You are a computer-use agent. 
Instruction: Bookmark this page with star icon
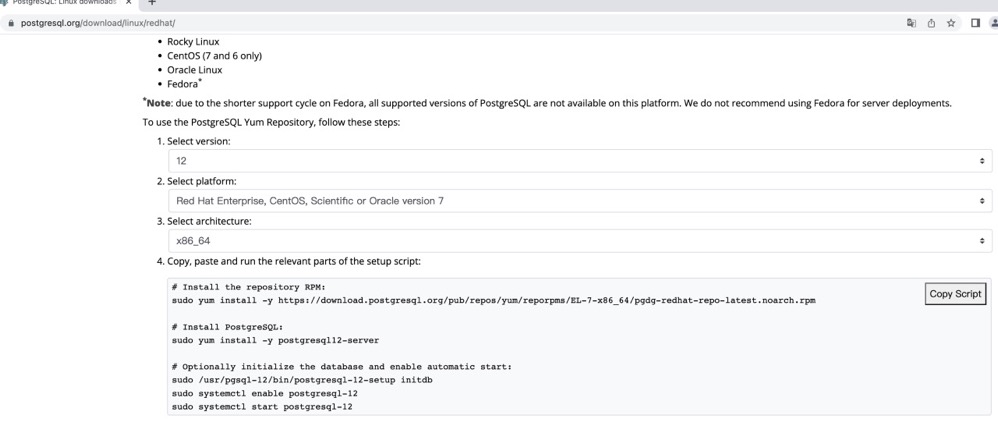[x=951, y=23]
